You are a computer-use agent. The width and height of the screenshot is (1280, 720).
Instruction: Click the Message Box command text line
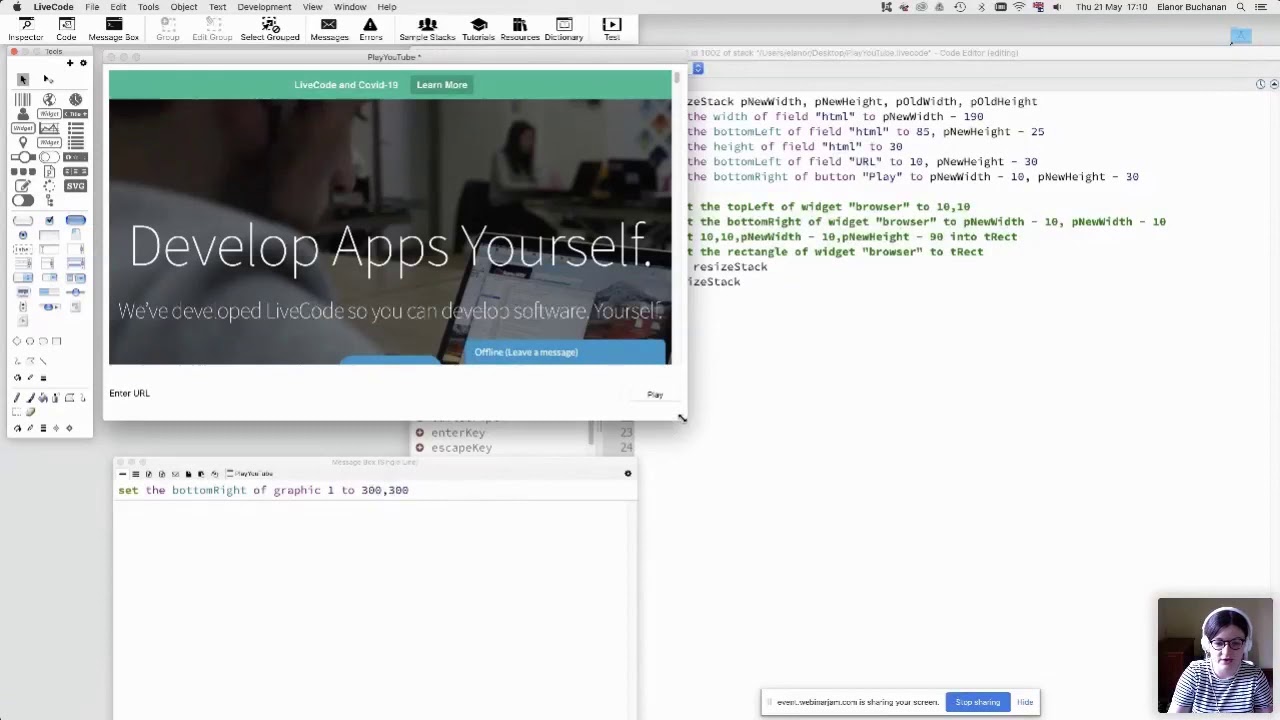pos(374,490)
